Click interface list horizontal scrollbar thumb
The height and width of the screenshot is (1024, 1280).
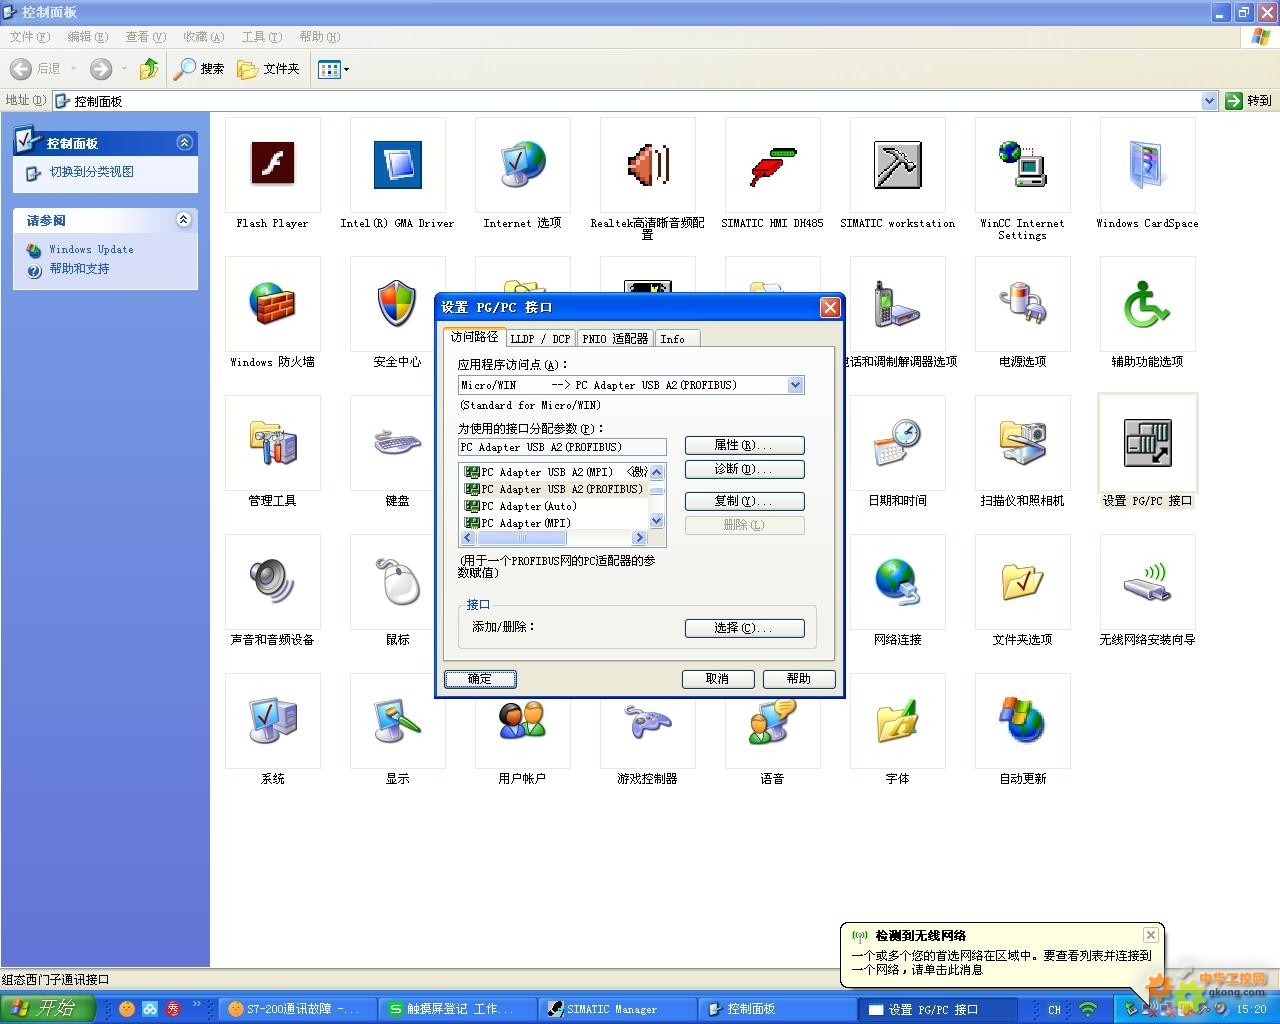[521, 538]
